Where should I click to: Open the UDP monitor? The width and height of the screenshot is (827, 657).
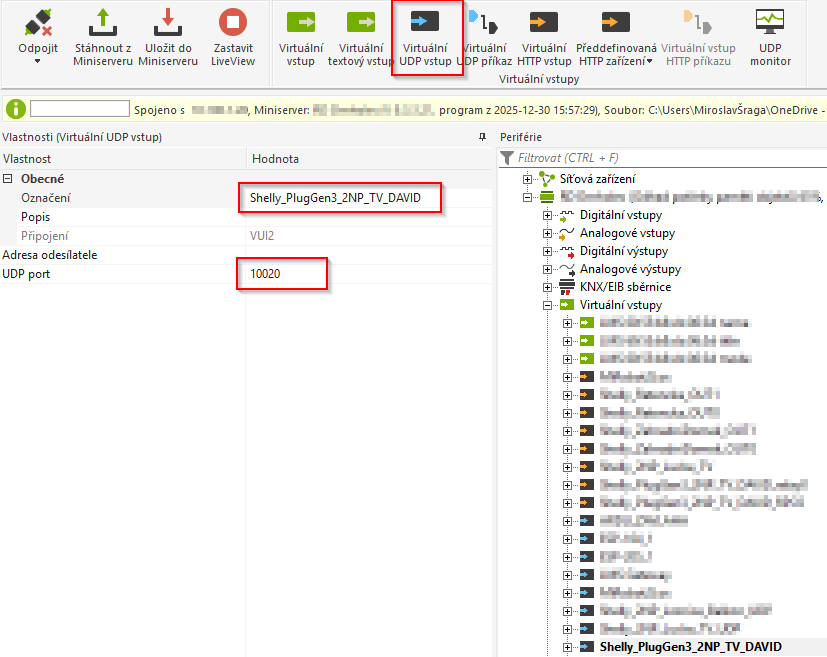pos(770,23)
